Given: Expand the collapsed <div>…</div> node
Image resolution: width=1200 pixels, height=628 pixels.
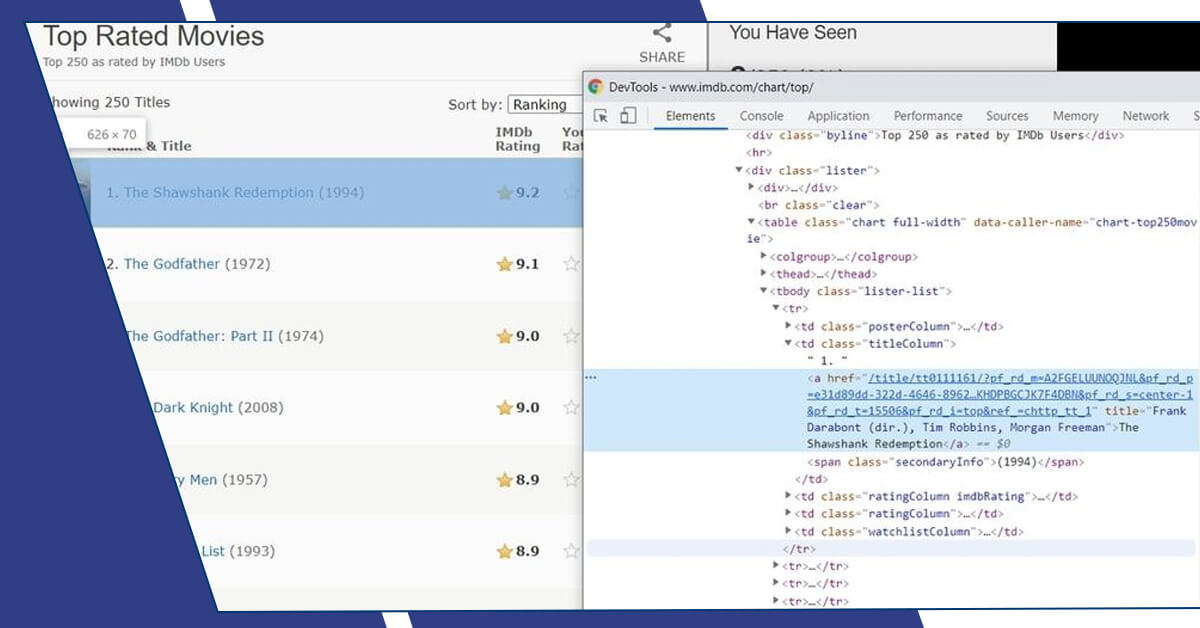Looking at the screenshot, I should tap(751, 188).
